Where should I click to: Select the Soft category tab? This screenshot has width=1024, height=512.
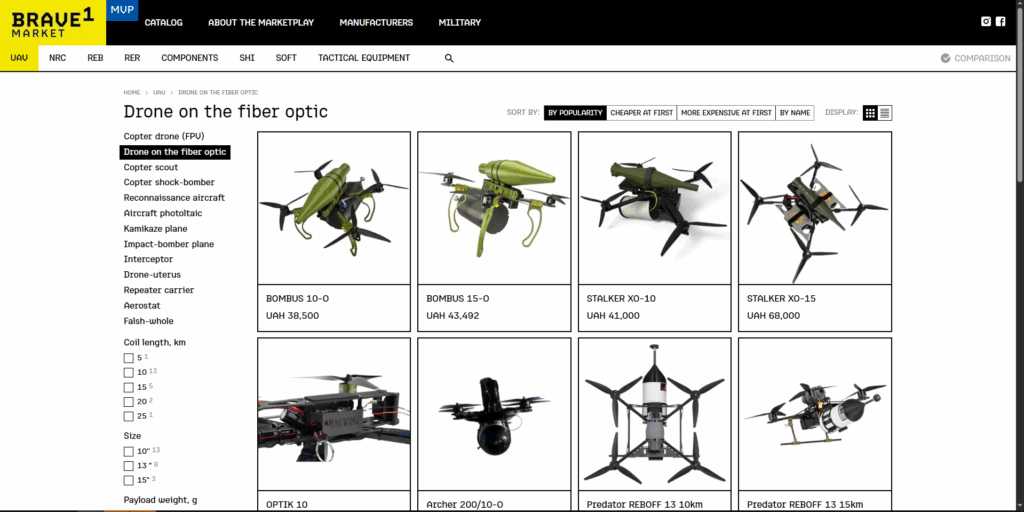(x=286, y=58)
